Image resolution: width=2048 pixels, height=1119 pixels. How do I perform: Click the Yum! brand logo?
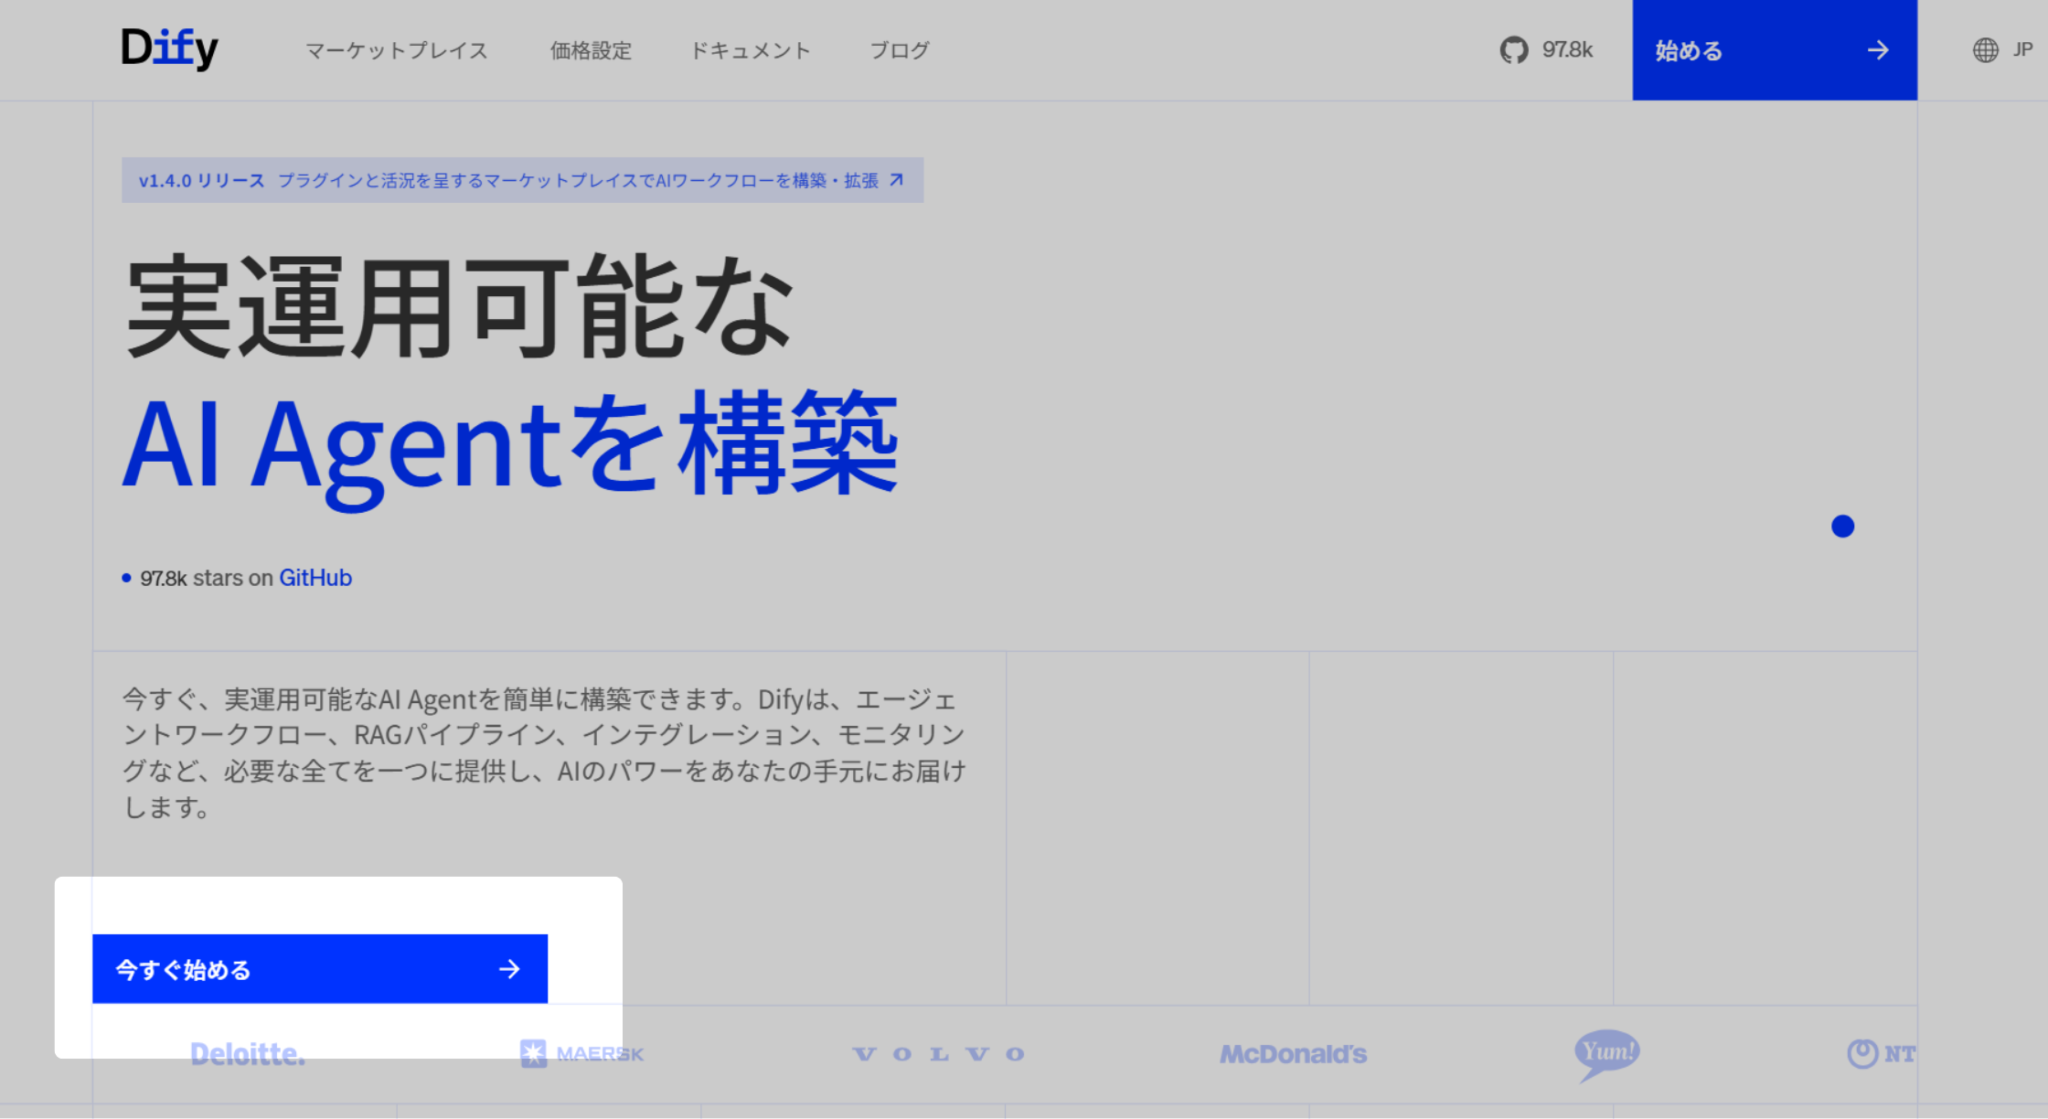click(x=1608, y=1051)
